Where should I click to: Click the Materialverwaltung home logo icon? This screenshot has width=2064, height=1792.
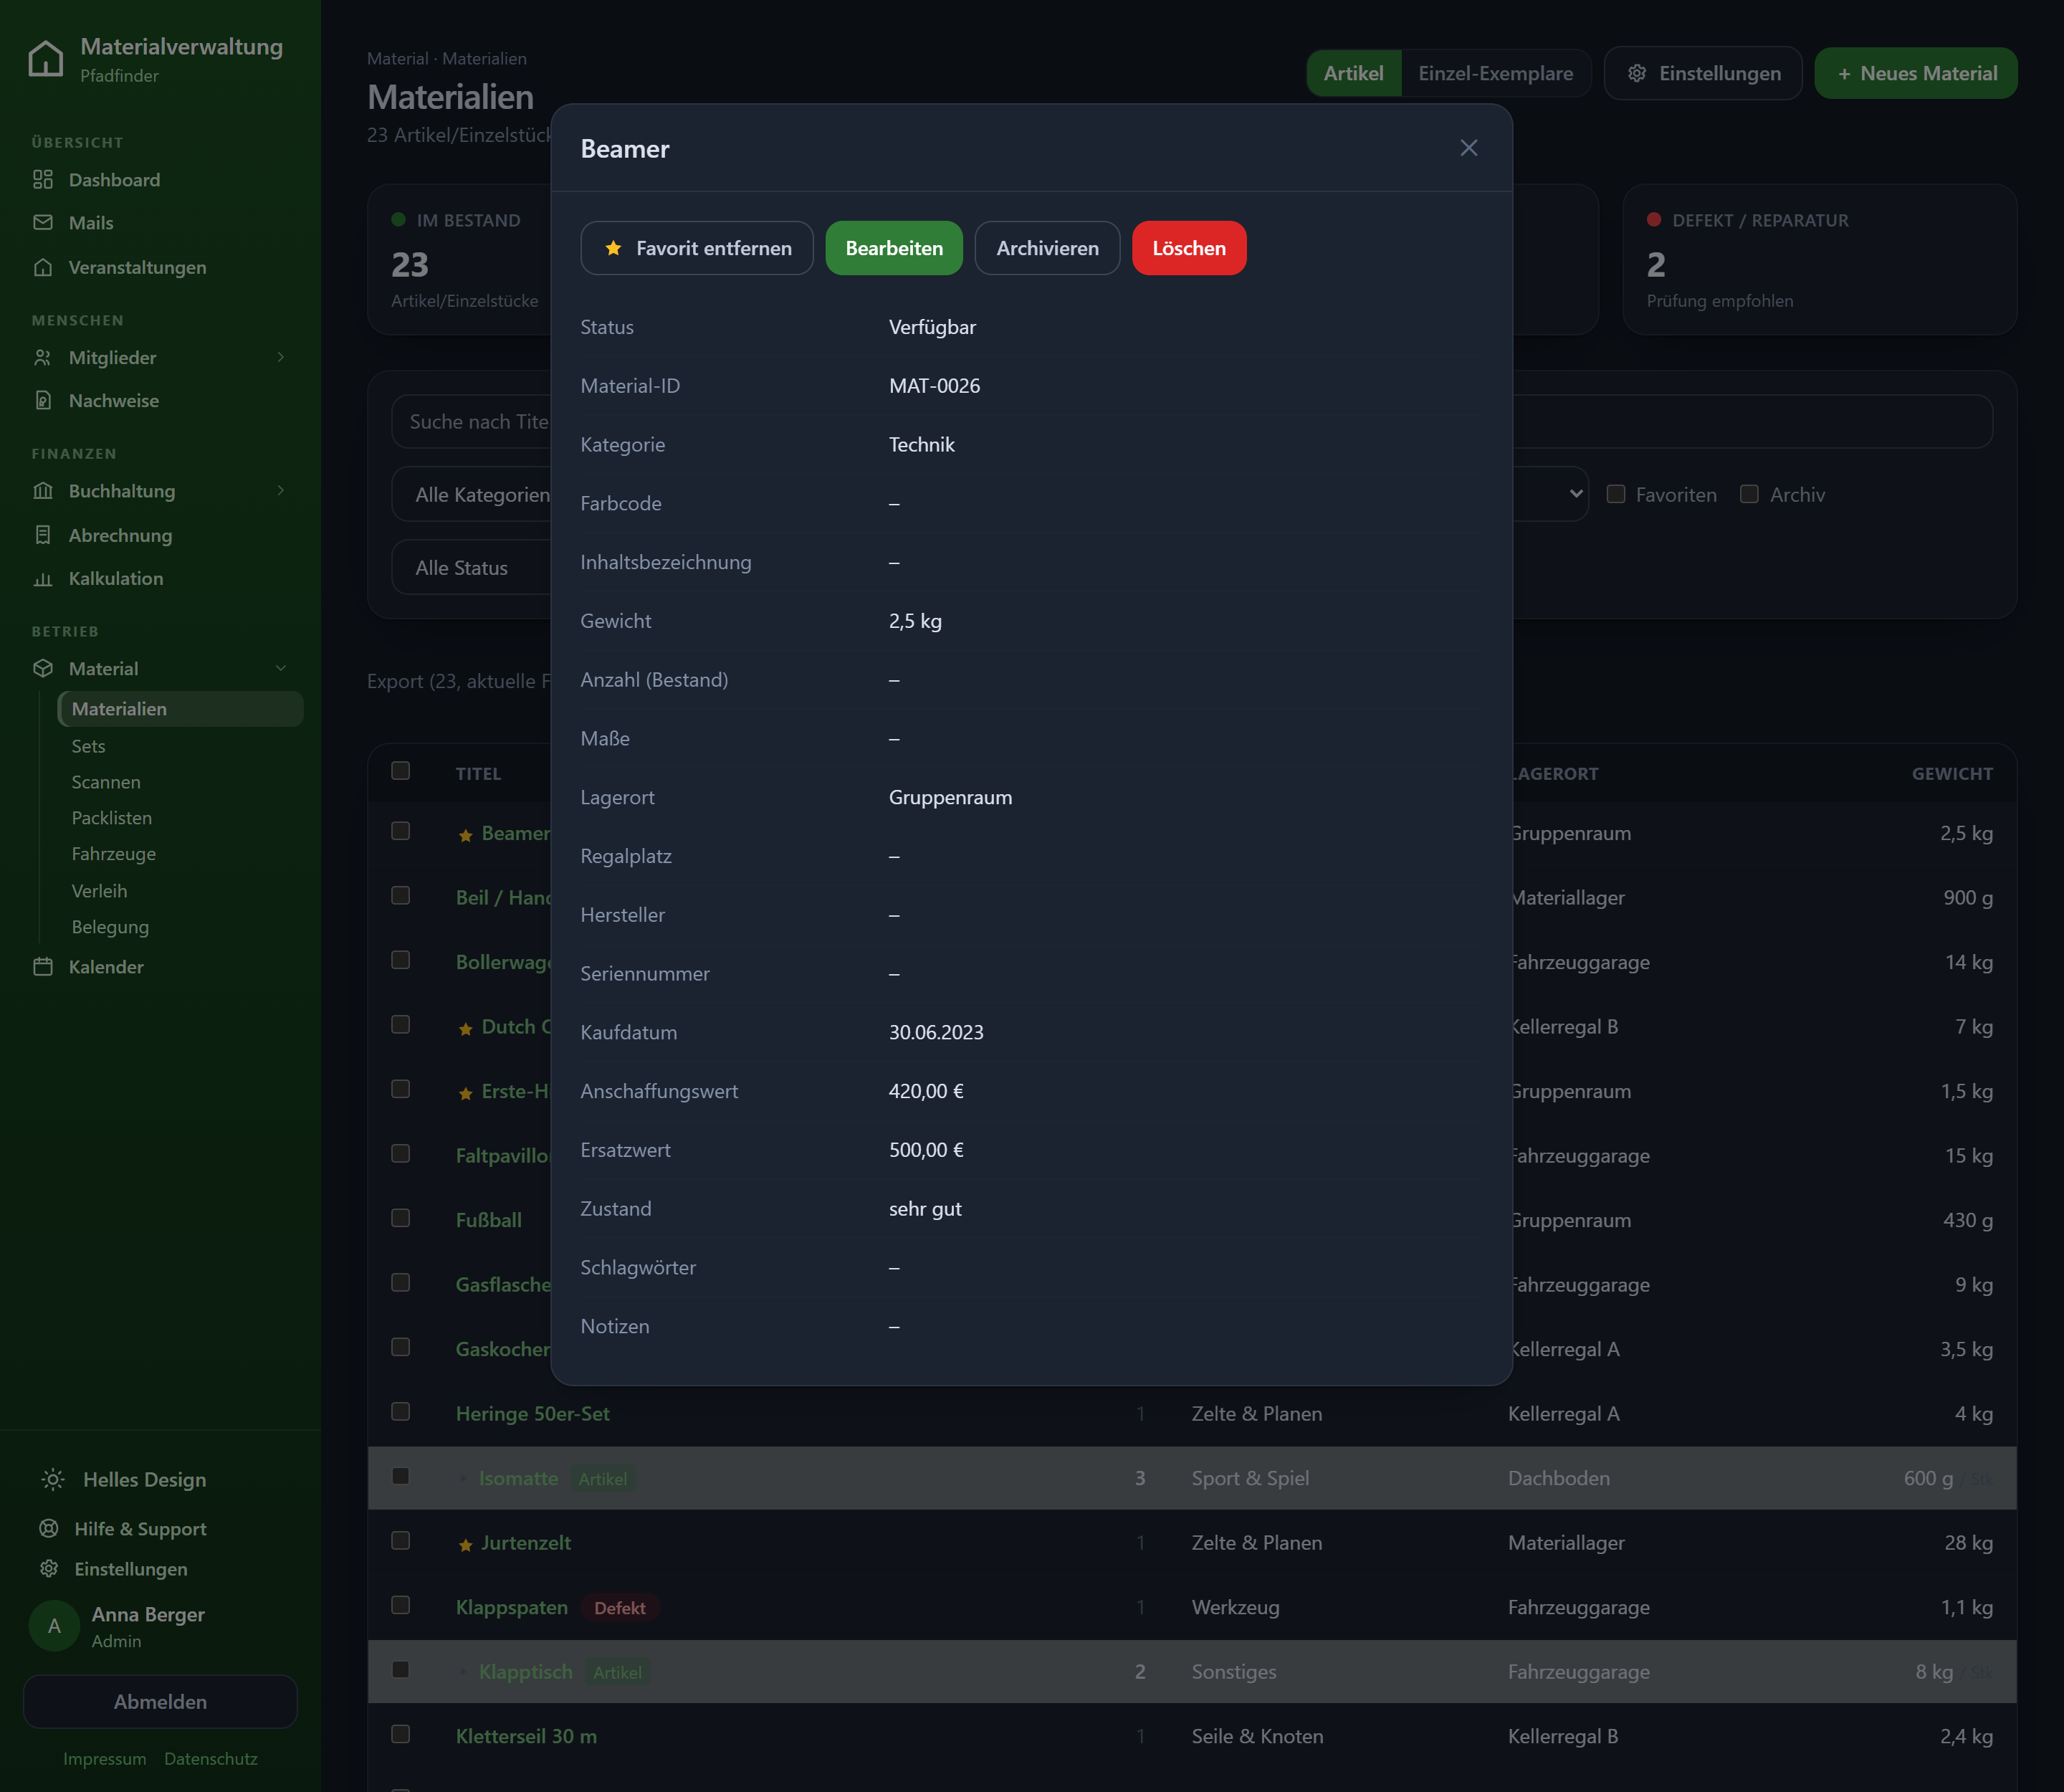(46, 59)
